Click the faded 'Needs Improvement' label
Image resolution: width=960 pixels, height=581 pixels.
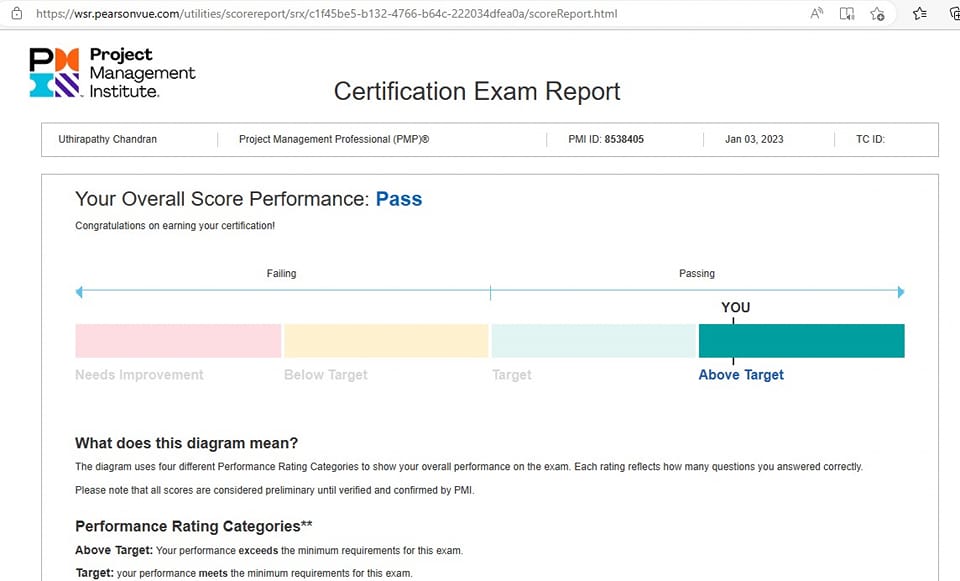point(139,375)
